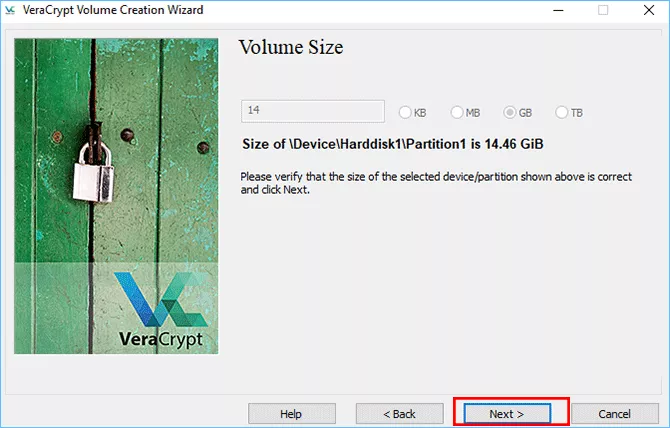
Task: Click the 'VeraCrypt Volume Creation Wizard' title text
Action: pyautogui.click(x=113, y=10)
